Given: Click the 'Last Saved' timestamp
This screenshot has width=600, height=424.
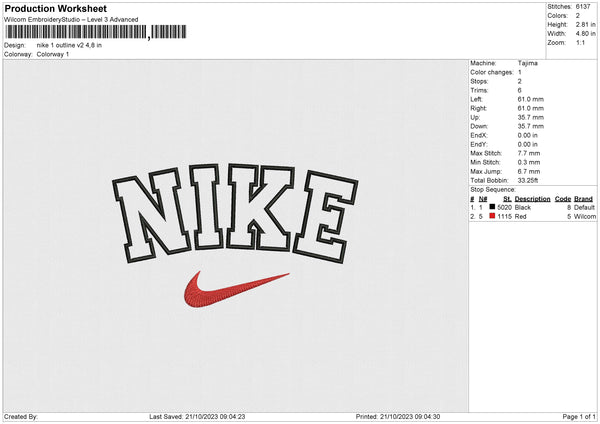Looking at the screenshot, I should pos(197,417).
